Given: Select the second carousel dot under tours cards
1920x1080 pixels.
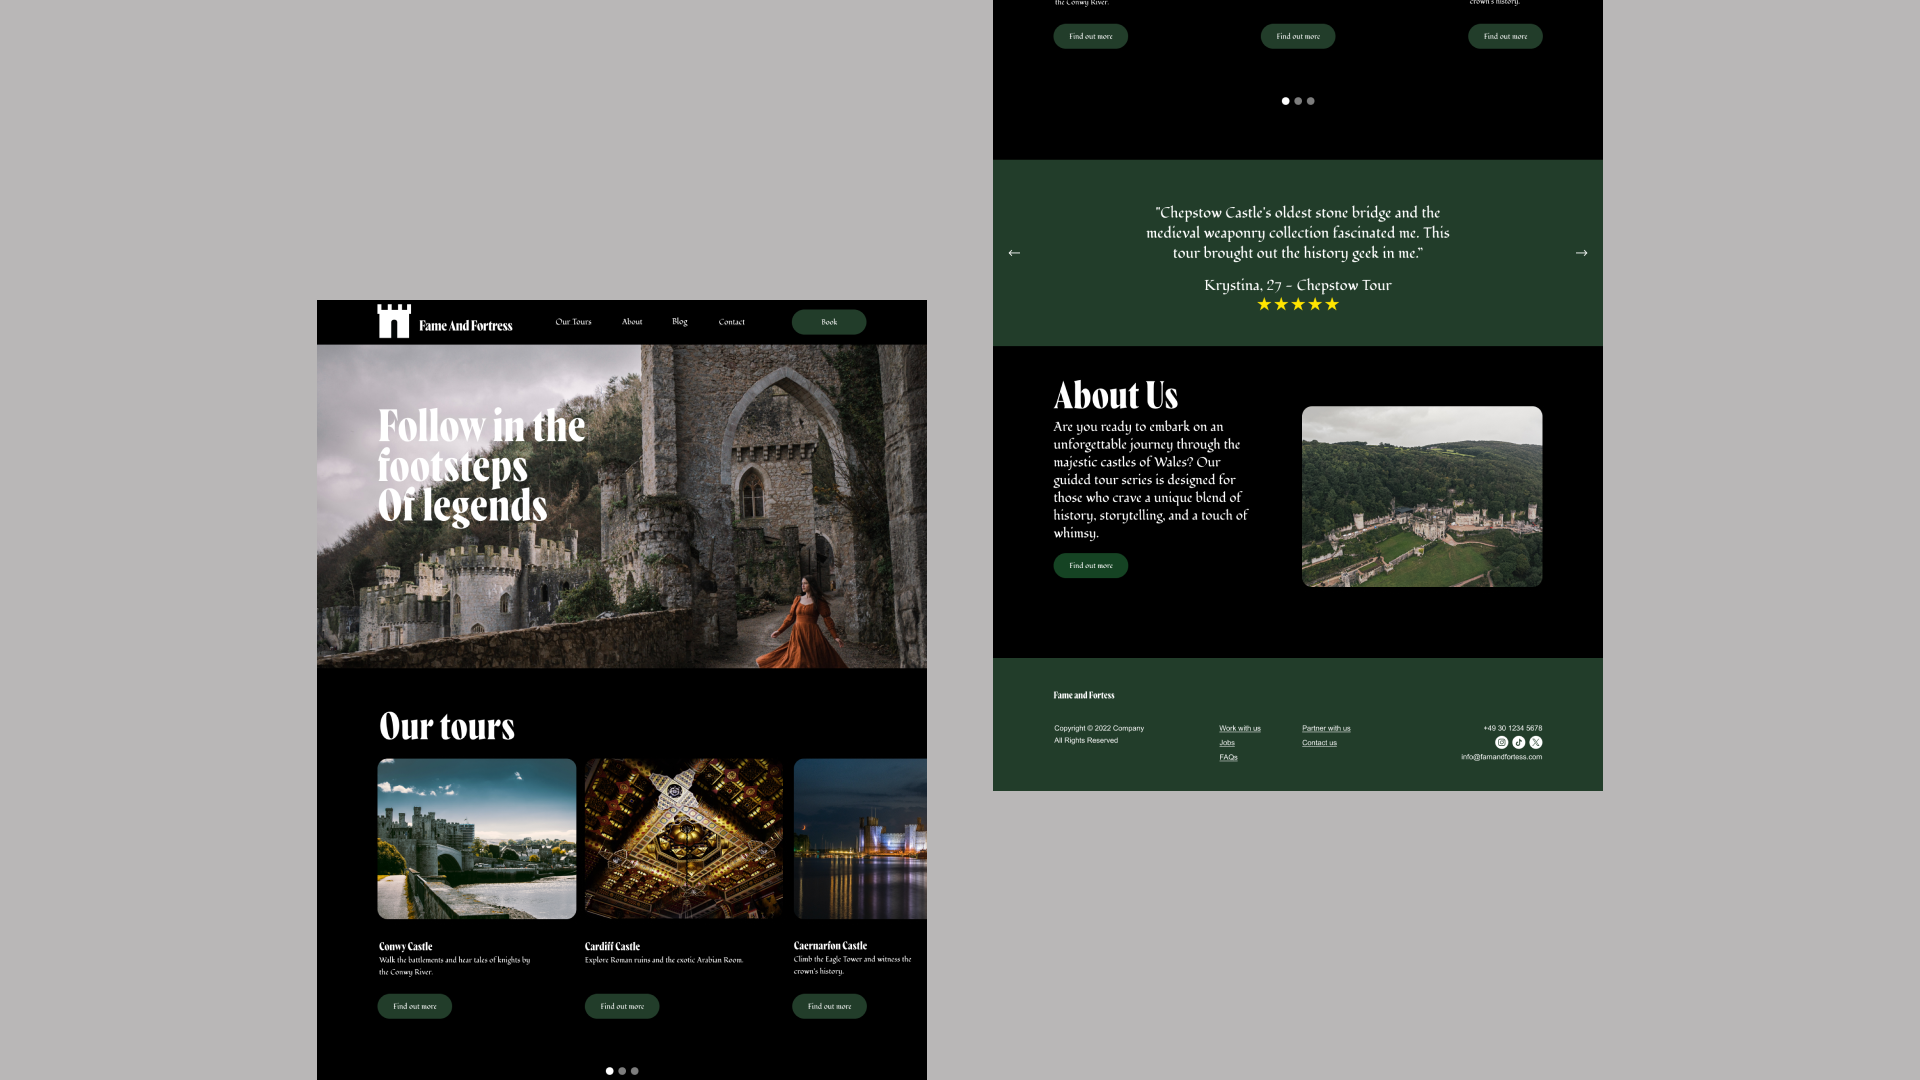Looking at the screenshot, I should click(x=622, y=1071).
